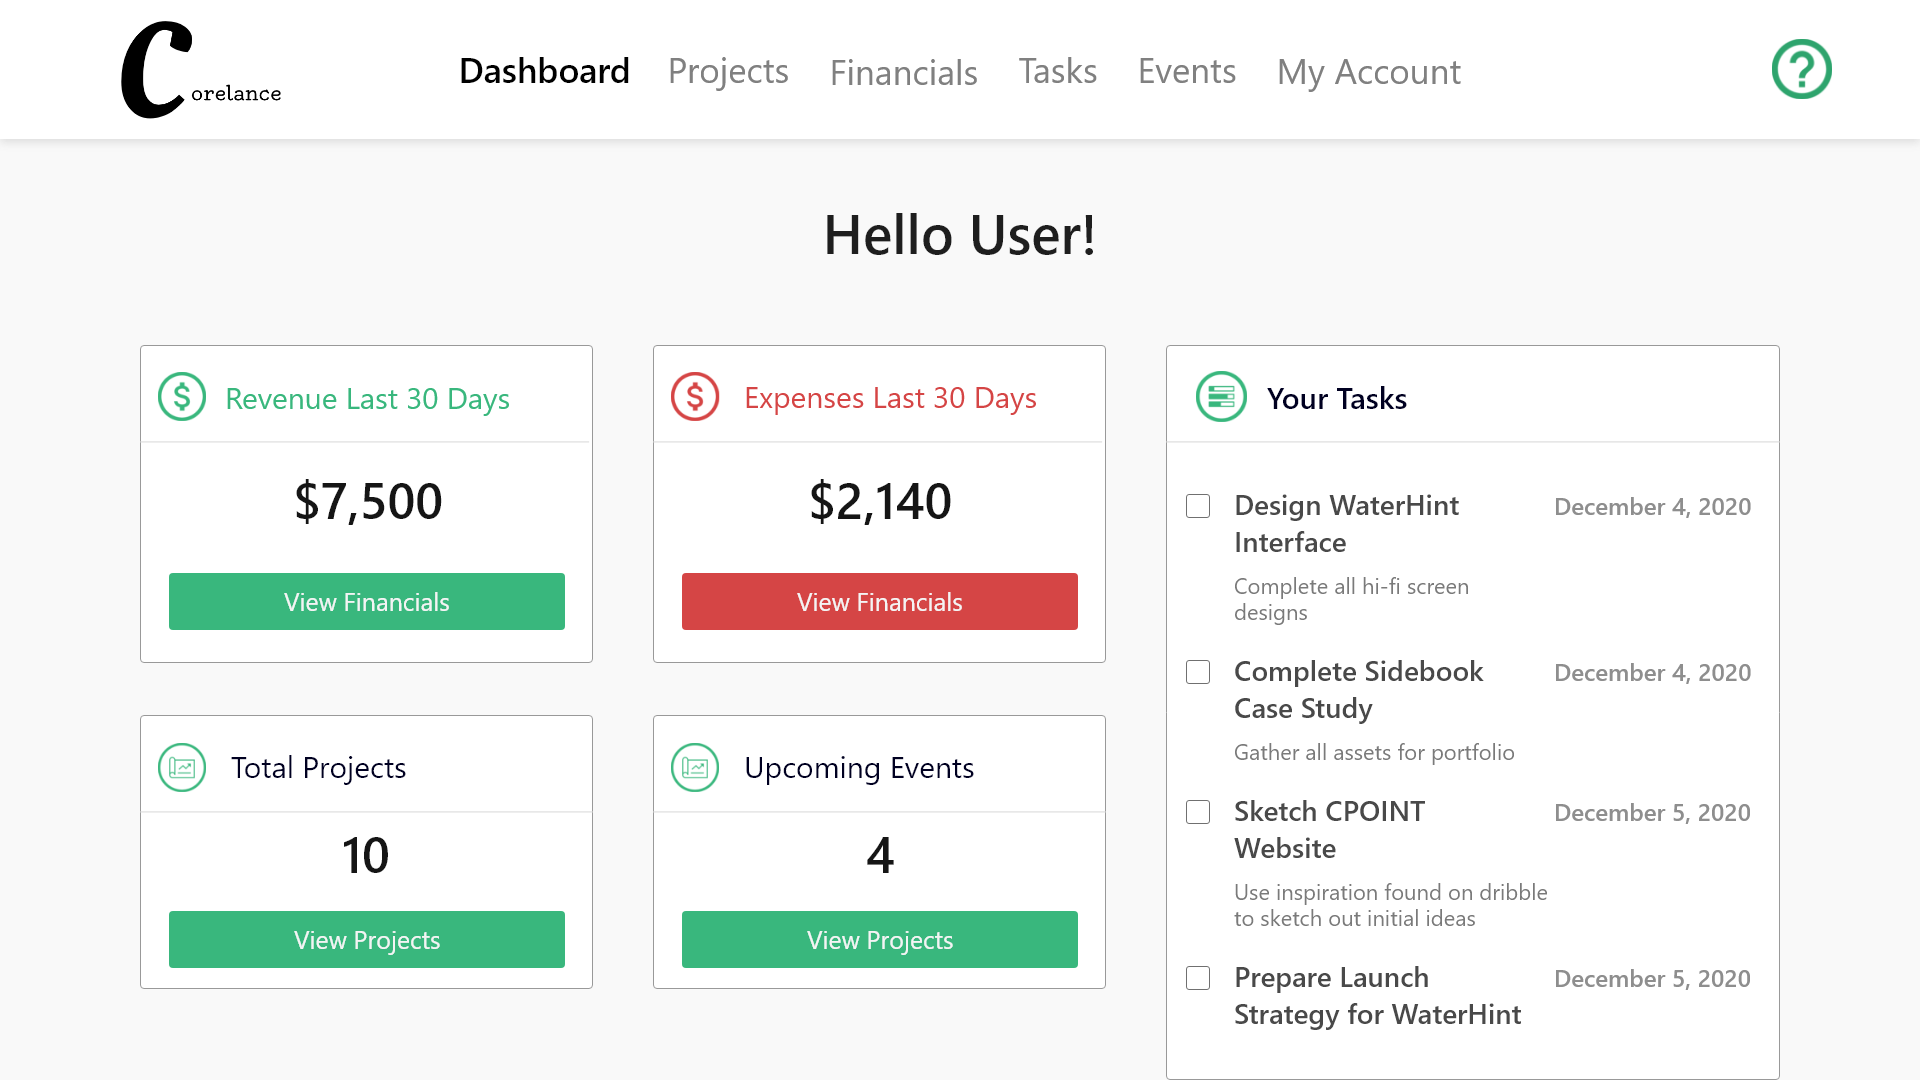Open My Account from the navbar
1920x1080 pixels.
point(1368,72)
